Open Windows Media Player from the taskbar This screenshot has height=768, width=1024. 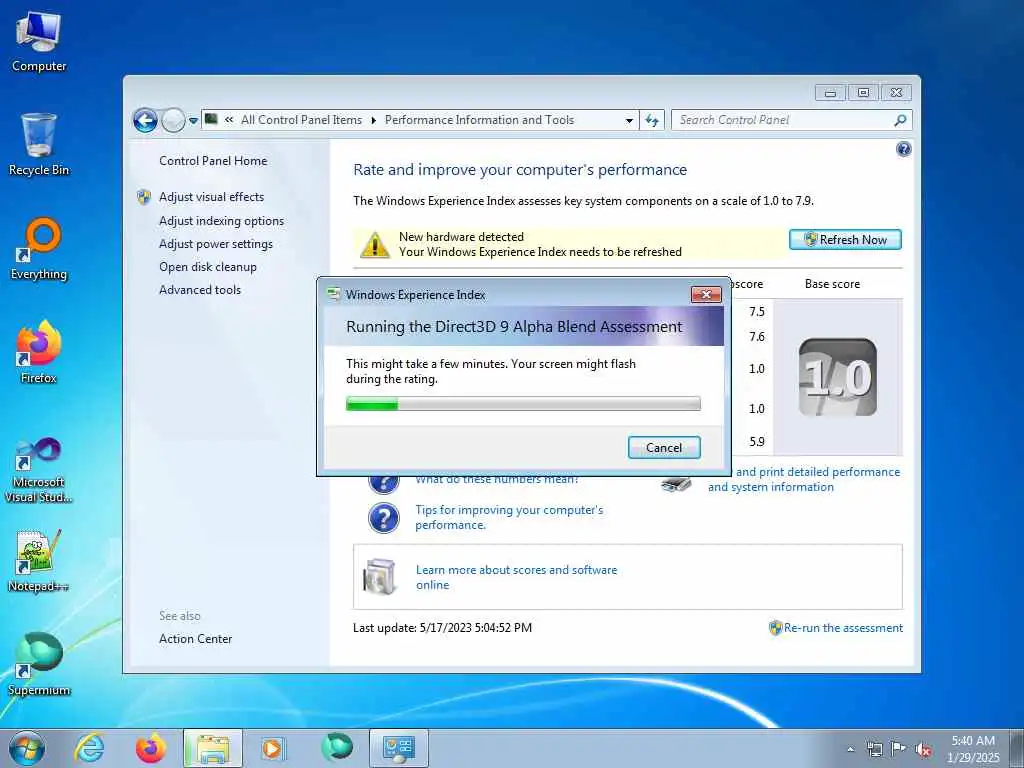[x=272, y=748]
